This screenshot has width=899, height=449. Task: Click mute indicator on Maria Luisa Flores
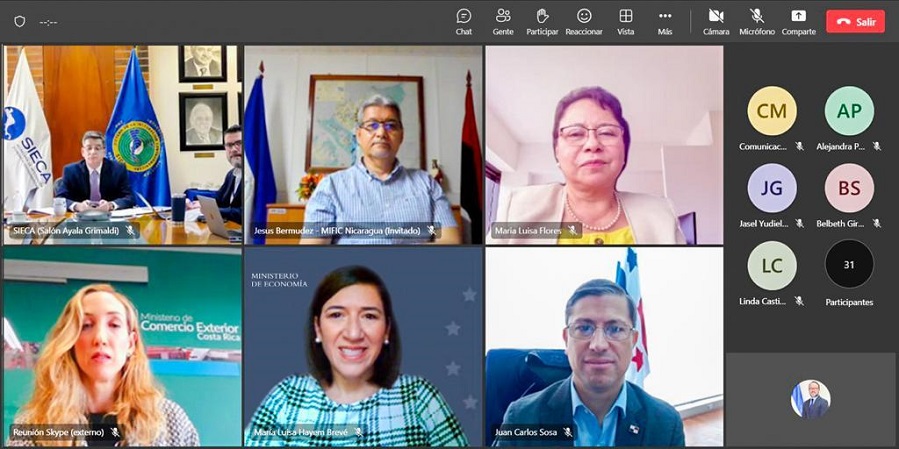pyautogui.click(x=573, y=231)
